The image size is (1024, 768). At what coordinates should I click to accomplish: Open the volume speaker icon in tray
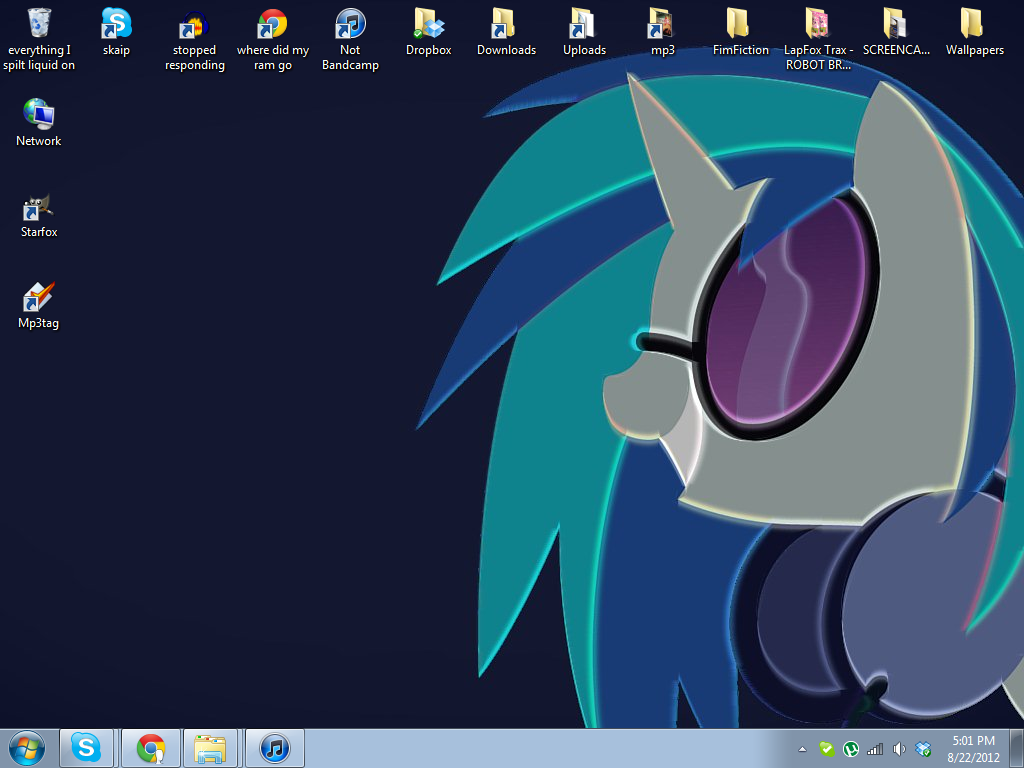(899, 749)
